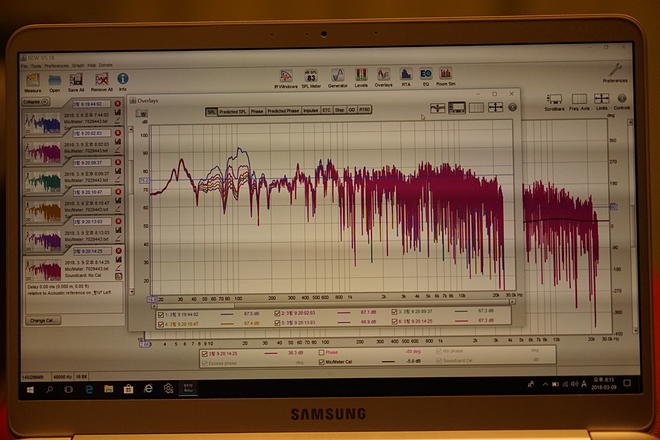
Task: Click down arrow of measurement list scrollbar
Action: 132,291
